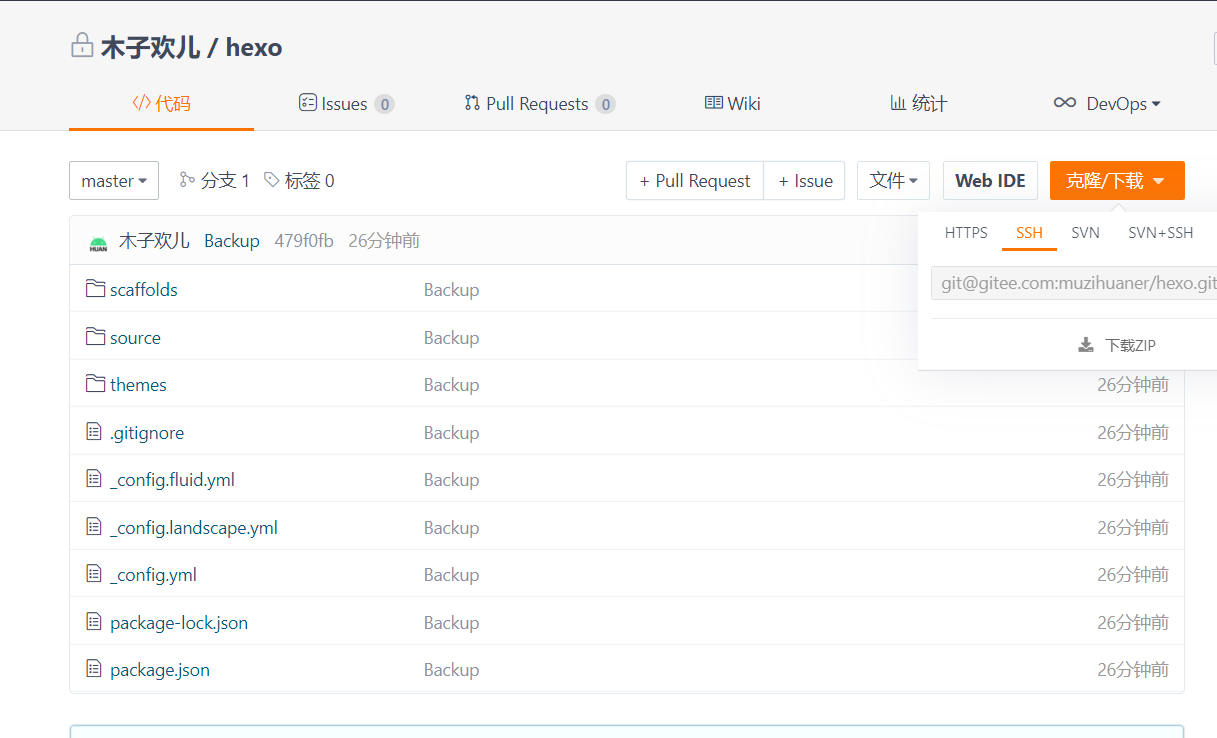The image size is (1217, 738).
Task: Launch the Web IDE
Action: point(990,181)
